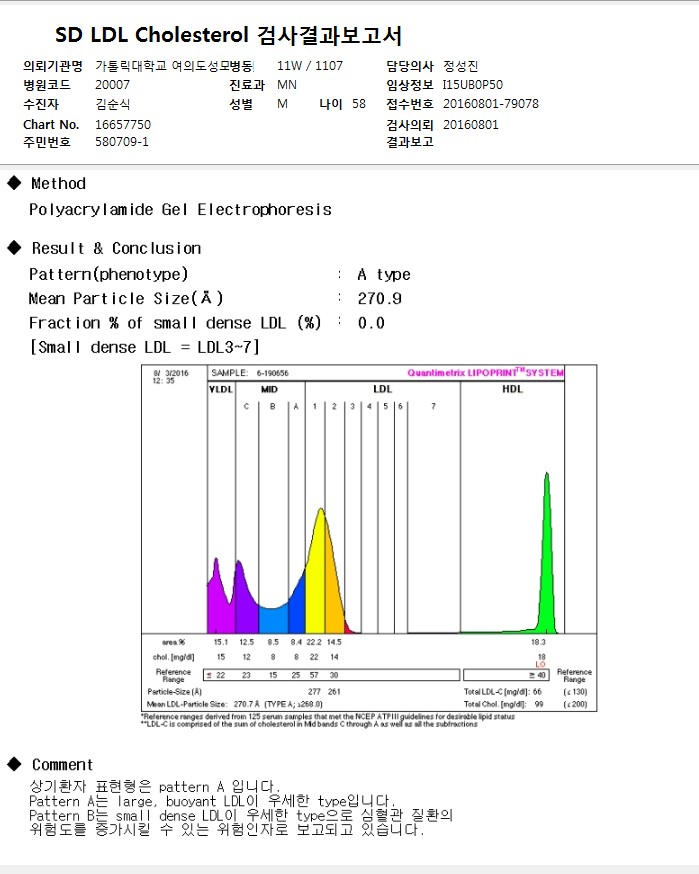Select the resident number "580709-1"

pos(122,142)
